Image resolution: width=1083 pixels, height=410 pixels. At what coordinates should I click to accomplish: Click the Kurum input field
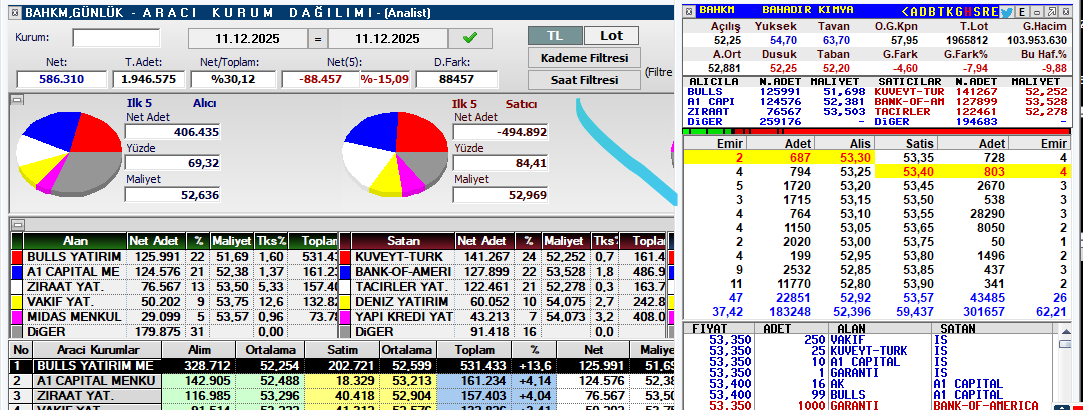116,38
